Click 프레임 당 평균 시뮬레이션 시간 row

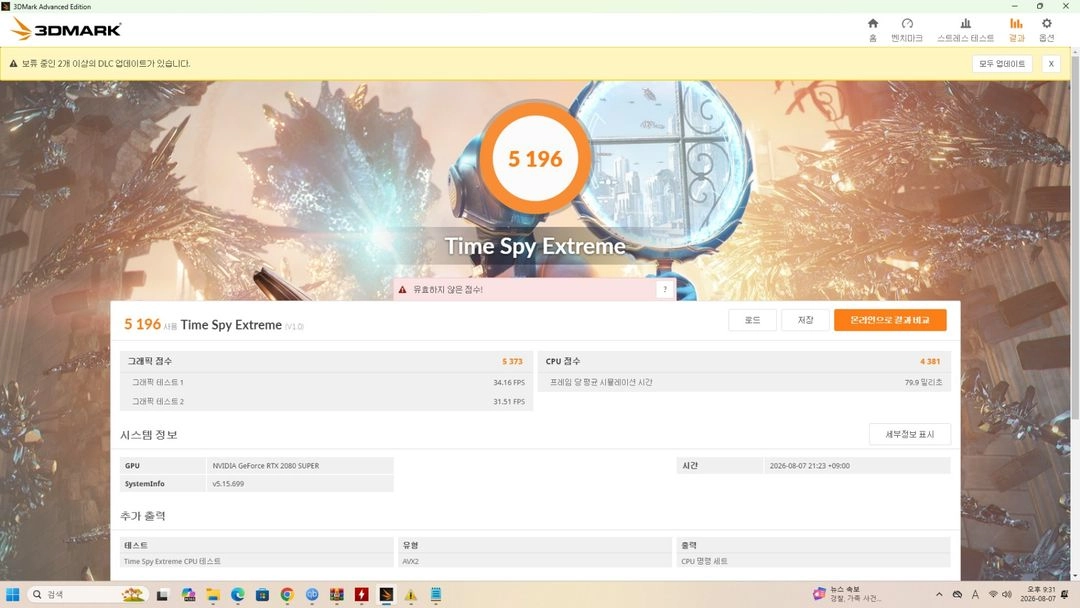click(x=744, y=381)
